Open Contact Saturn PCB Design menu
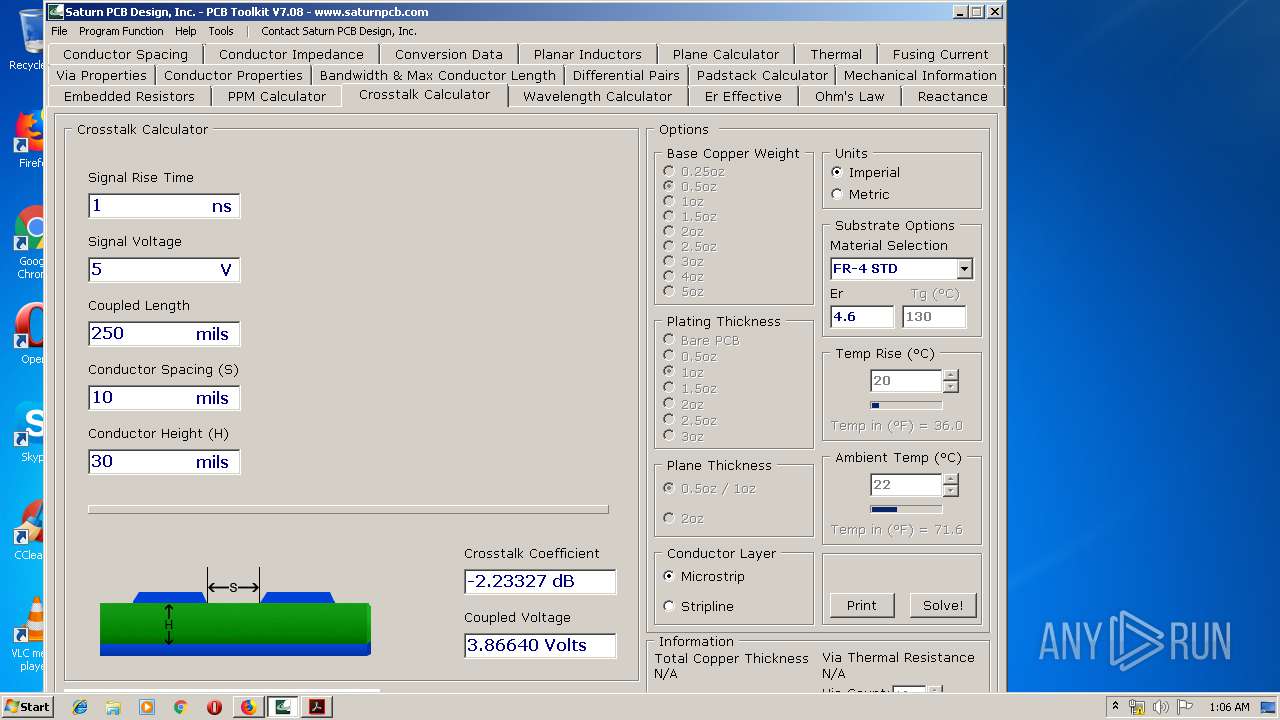The image size is (1280, 720). pyautogui.click(x=339, y=31)
